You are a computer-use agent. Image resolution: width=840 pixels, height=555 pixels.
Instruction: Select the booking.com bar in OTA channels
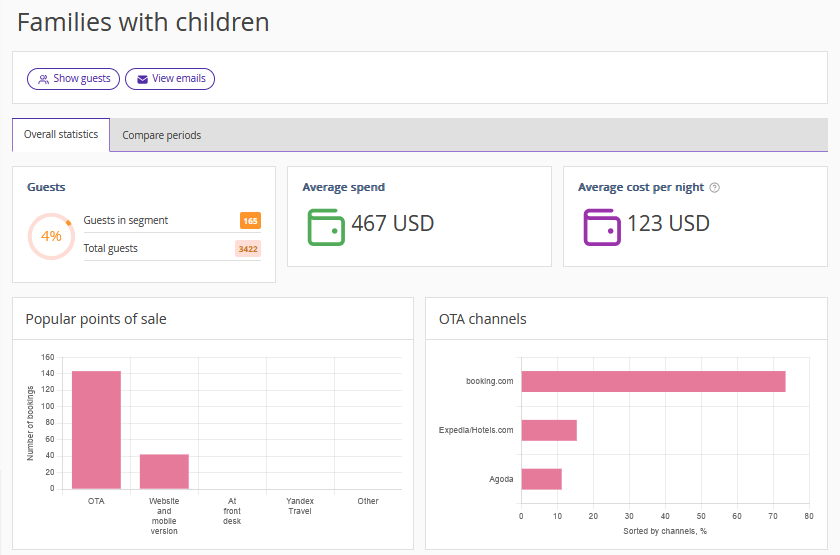pyautogui.click(x=652, y=381)
